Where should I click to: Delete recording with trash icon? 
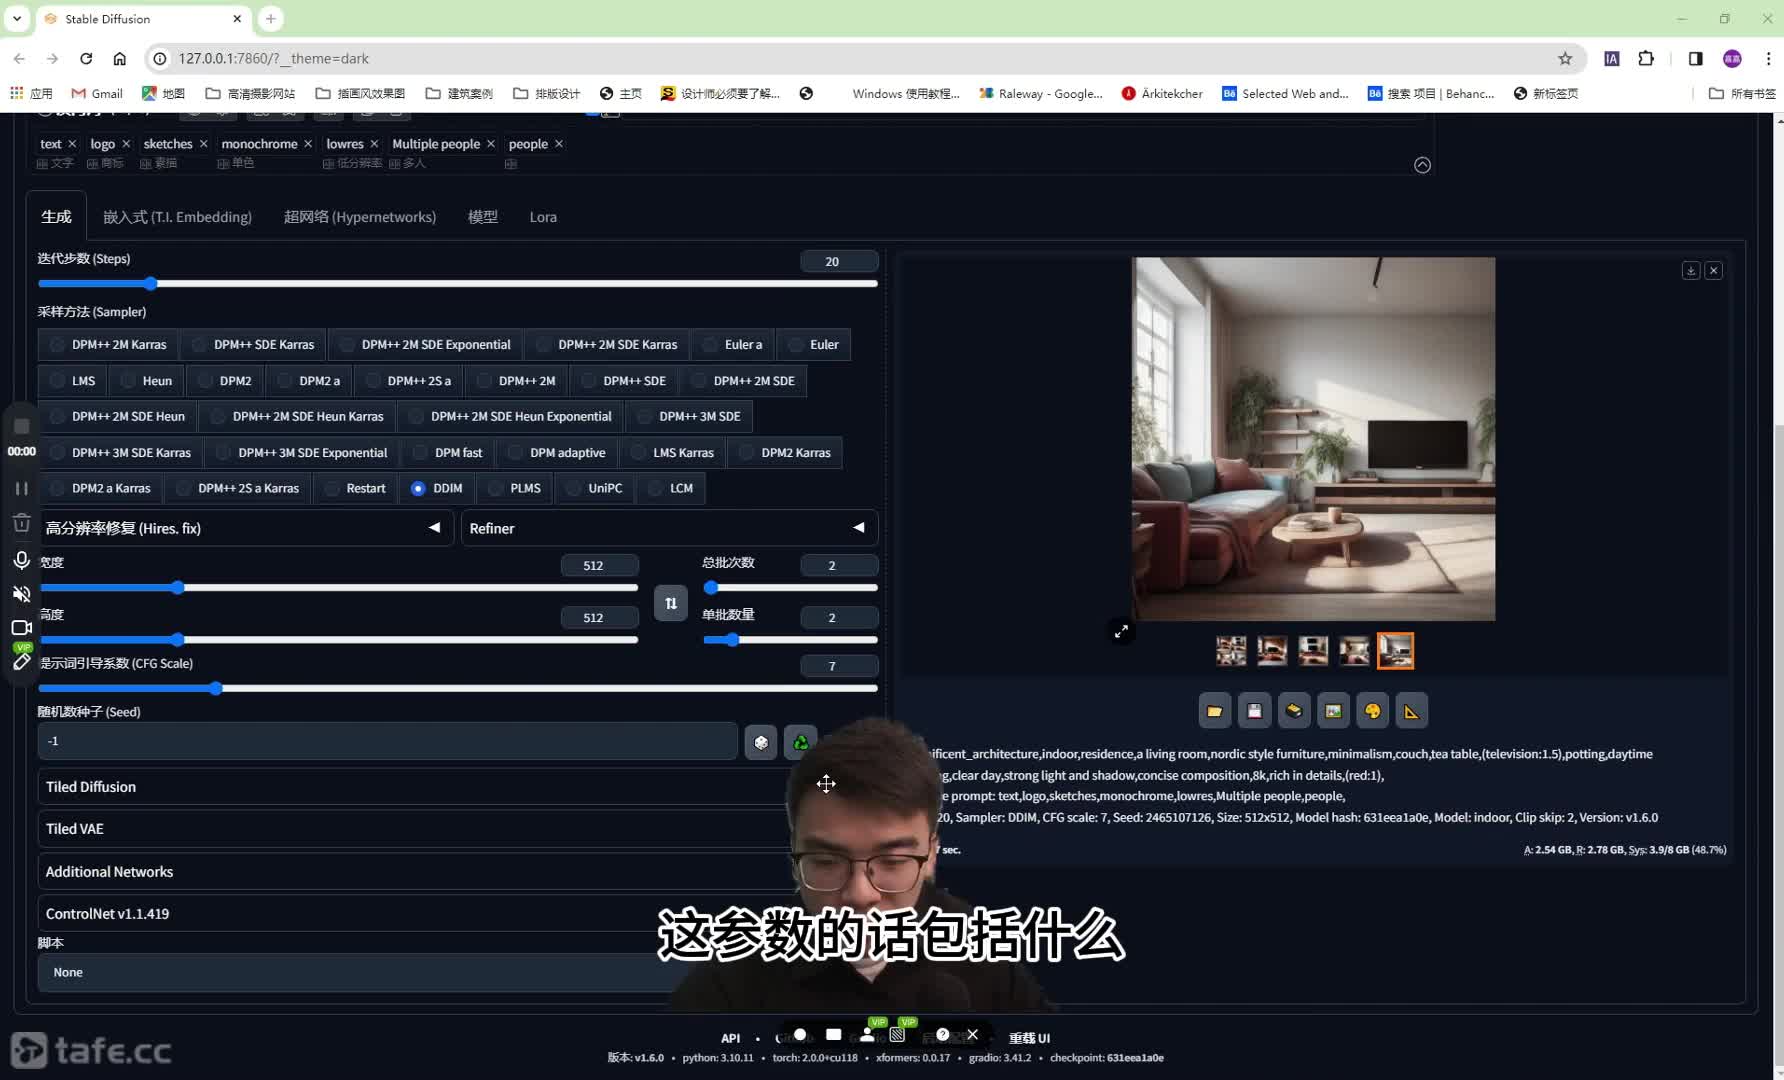[x=21, y=523]
